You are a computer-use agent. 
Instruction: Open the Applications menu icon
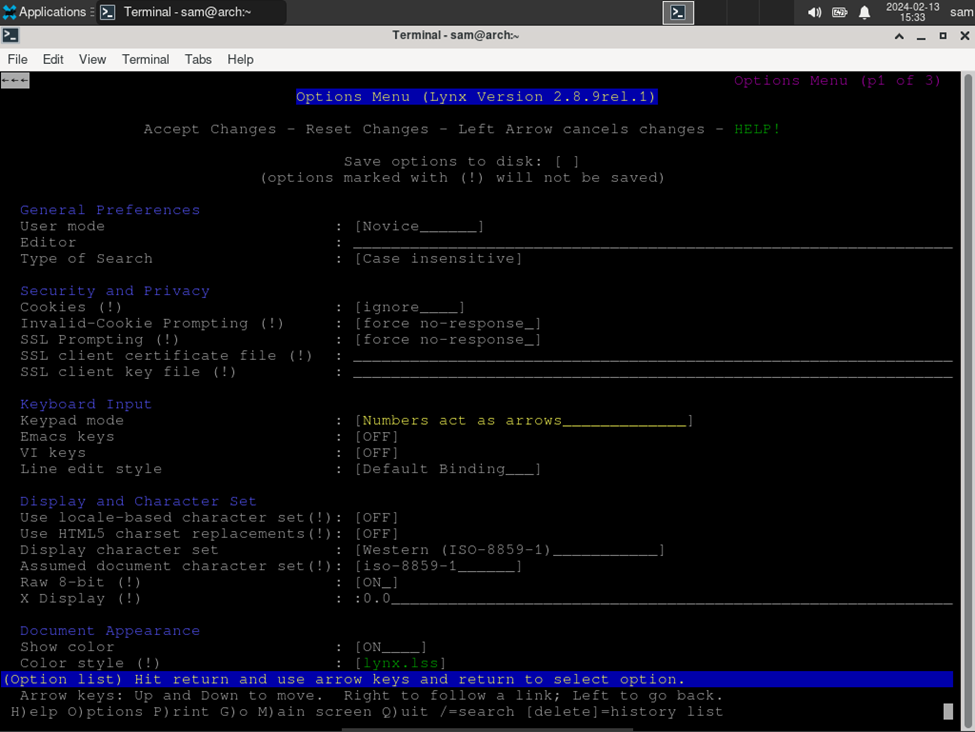point(9,12)
